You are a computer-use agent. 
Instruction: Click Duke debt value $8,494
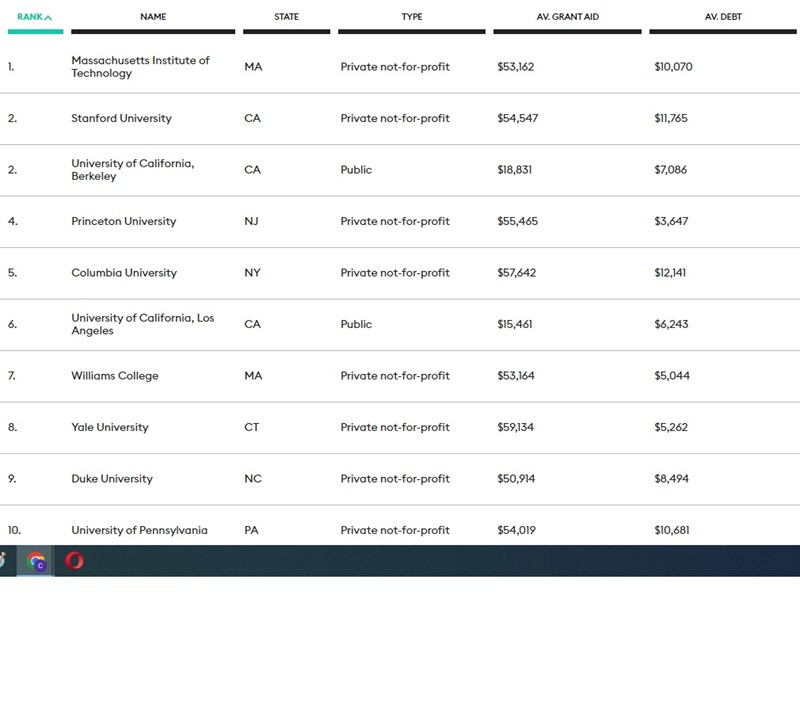tap(671, 479)
